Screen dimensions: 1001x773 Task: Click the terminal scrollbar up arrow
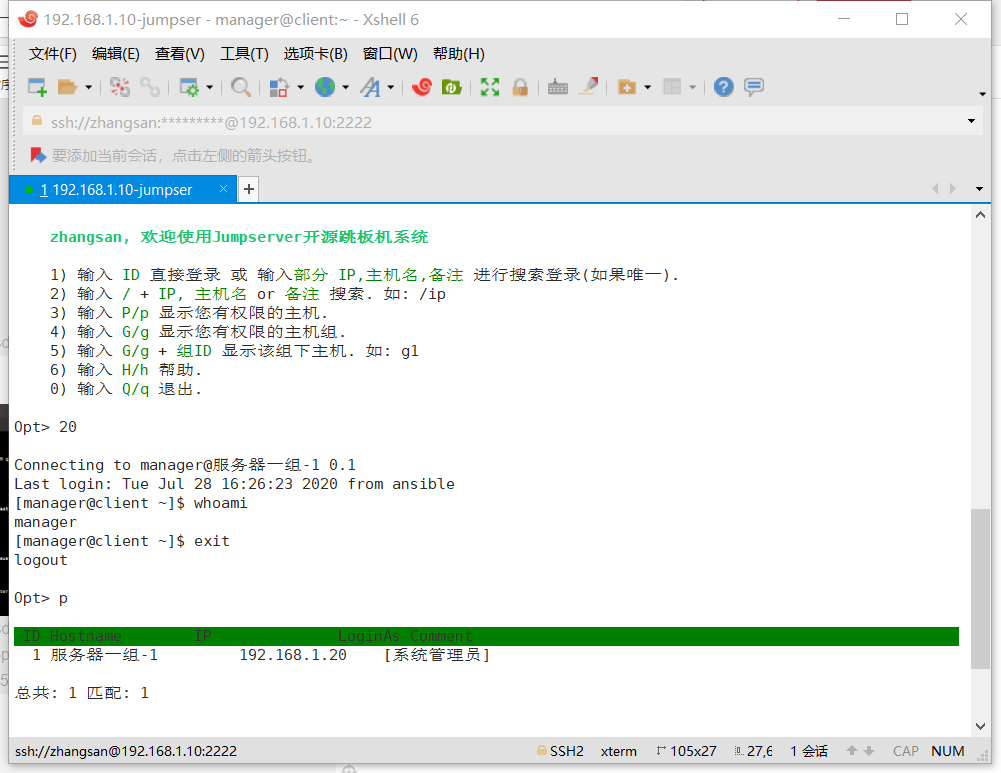(981, 216)
